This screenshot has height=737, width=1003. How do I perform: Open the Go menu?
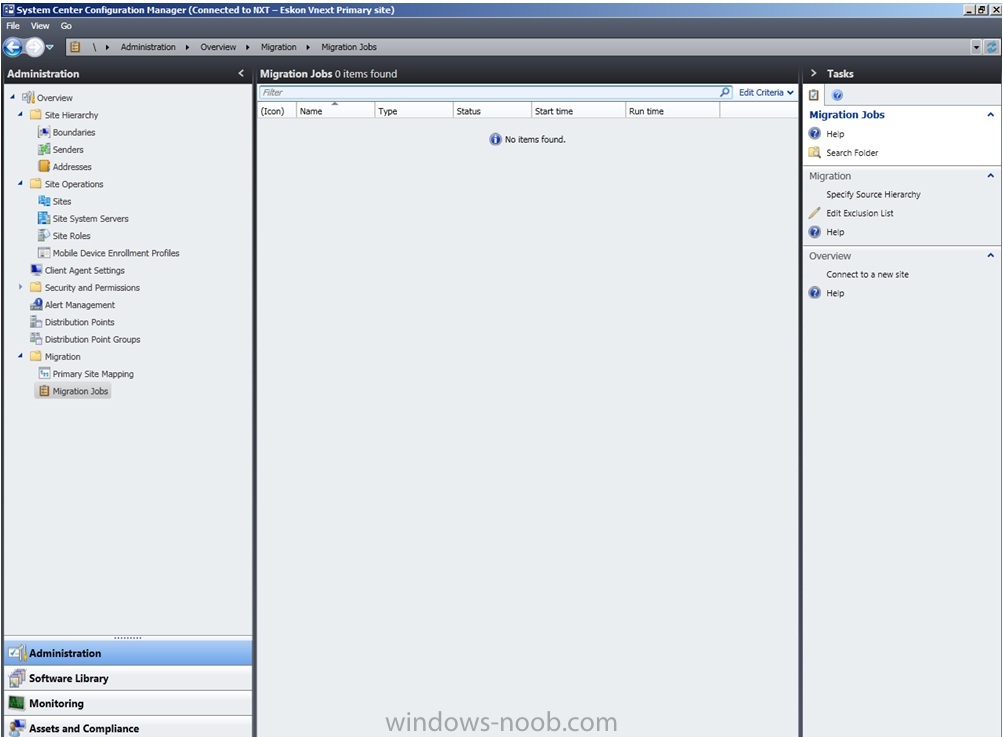pyautogui.click(x=66, y=26)
